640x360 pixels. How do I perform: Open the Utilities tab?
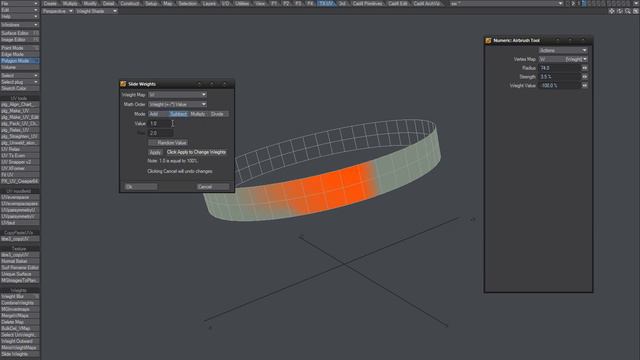coord(242,3)
